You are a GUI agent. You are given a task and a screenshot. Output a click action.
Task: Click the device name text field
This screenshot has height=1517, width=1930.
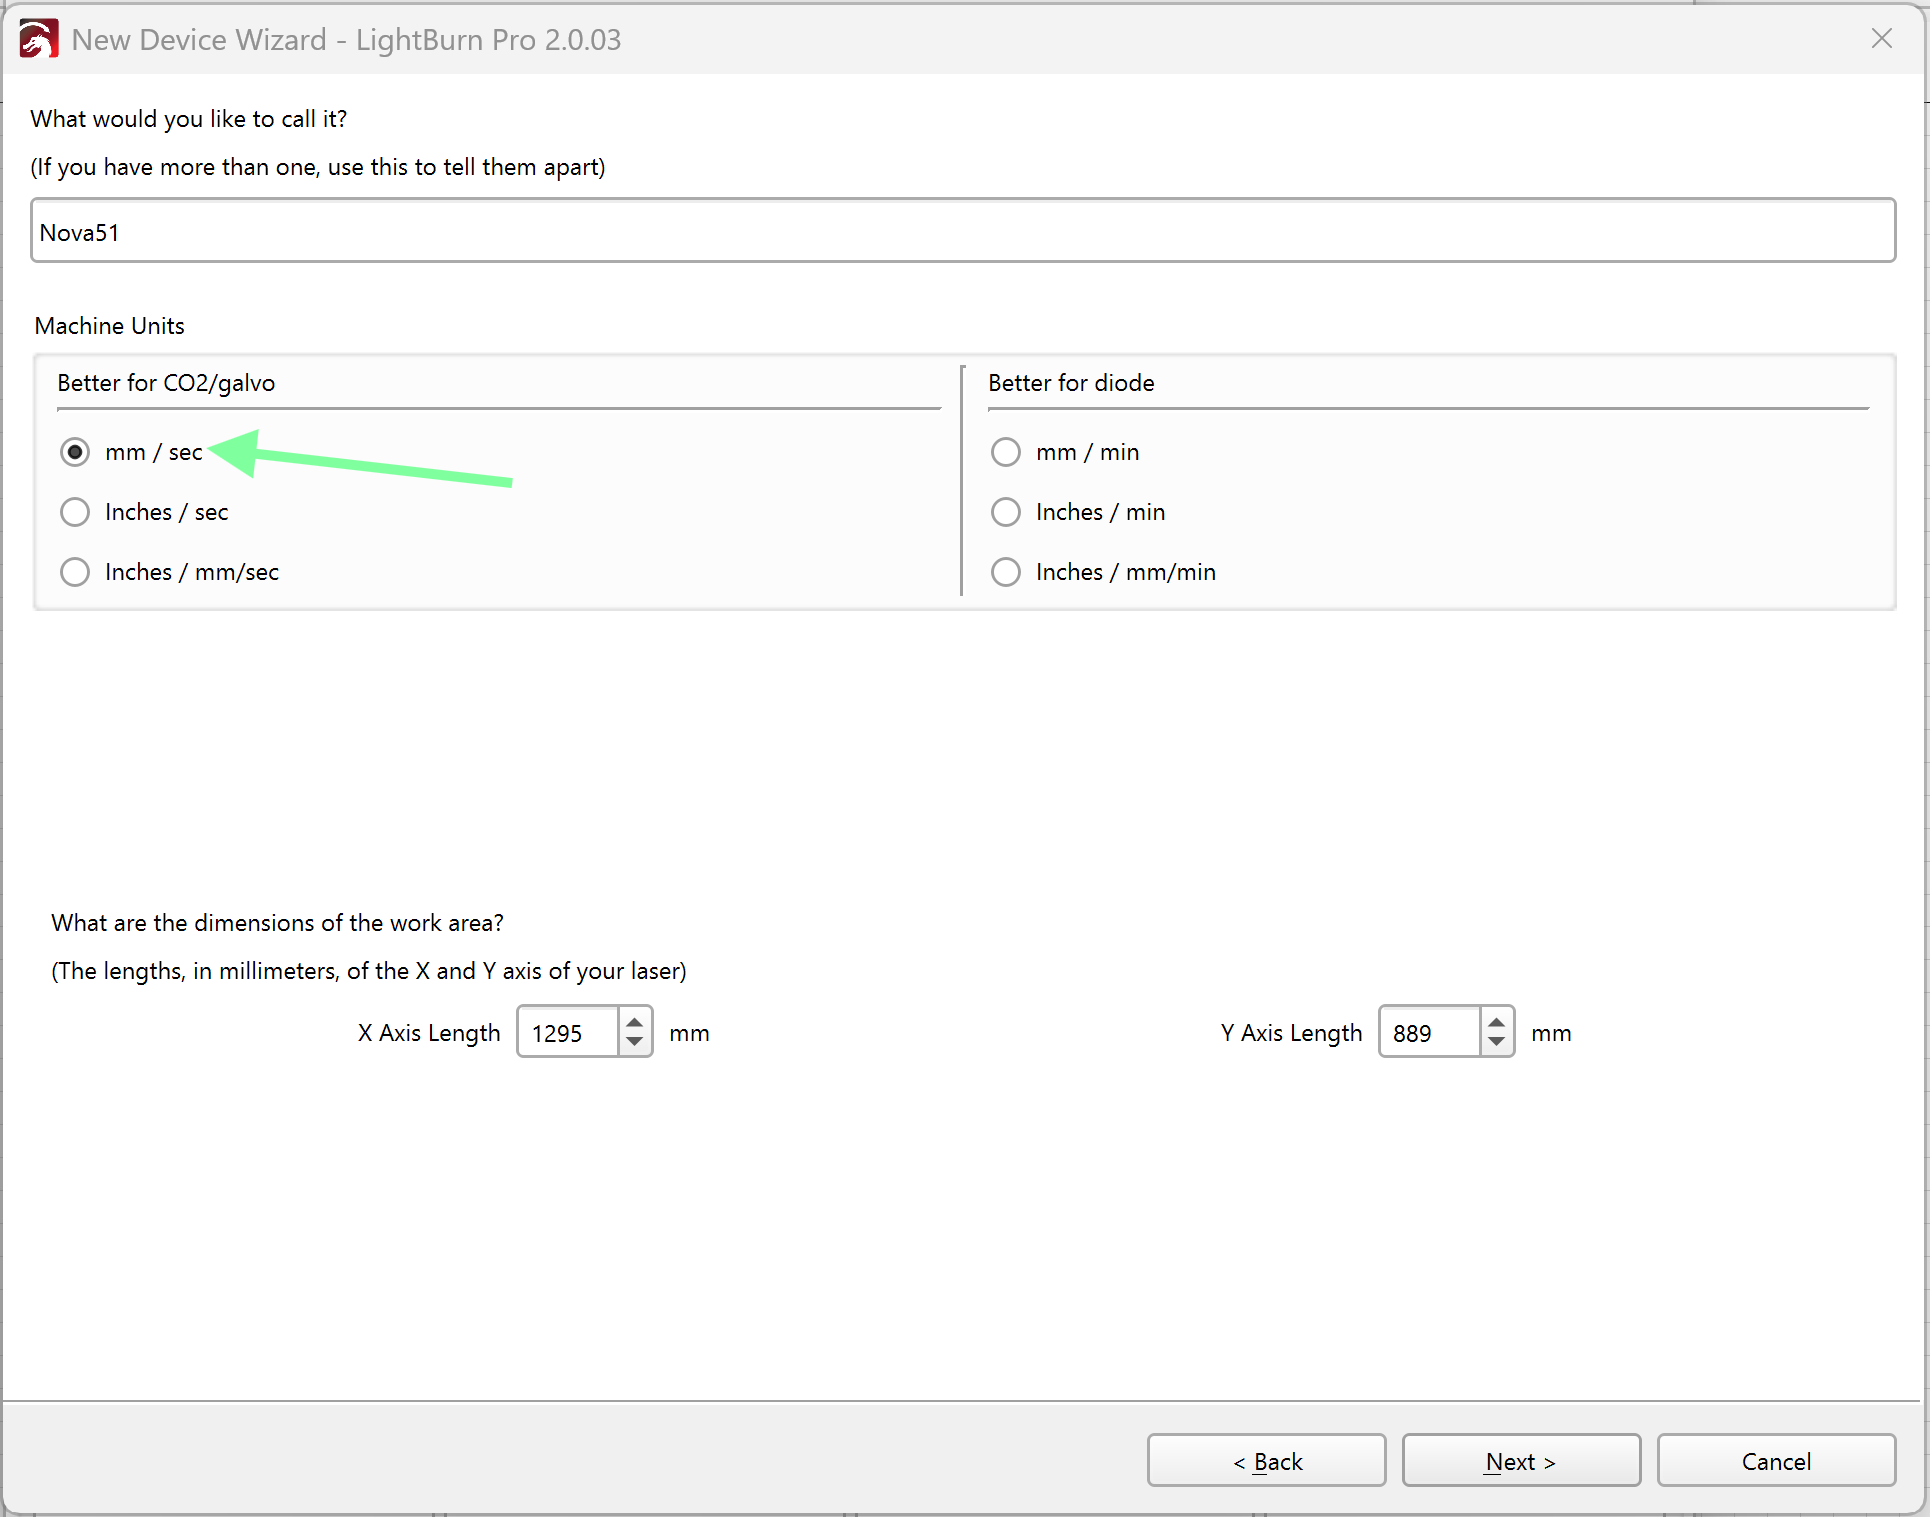pos(962,231)
